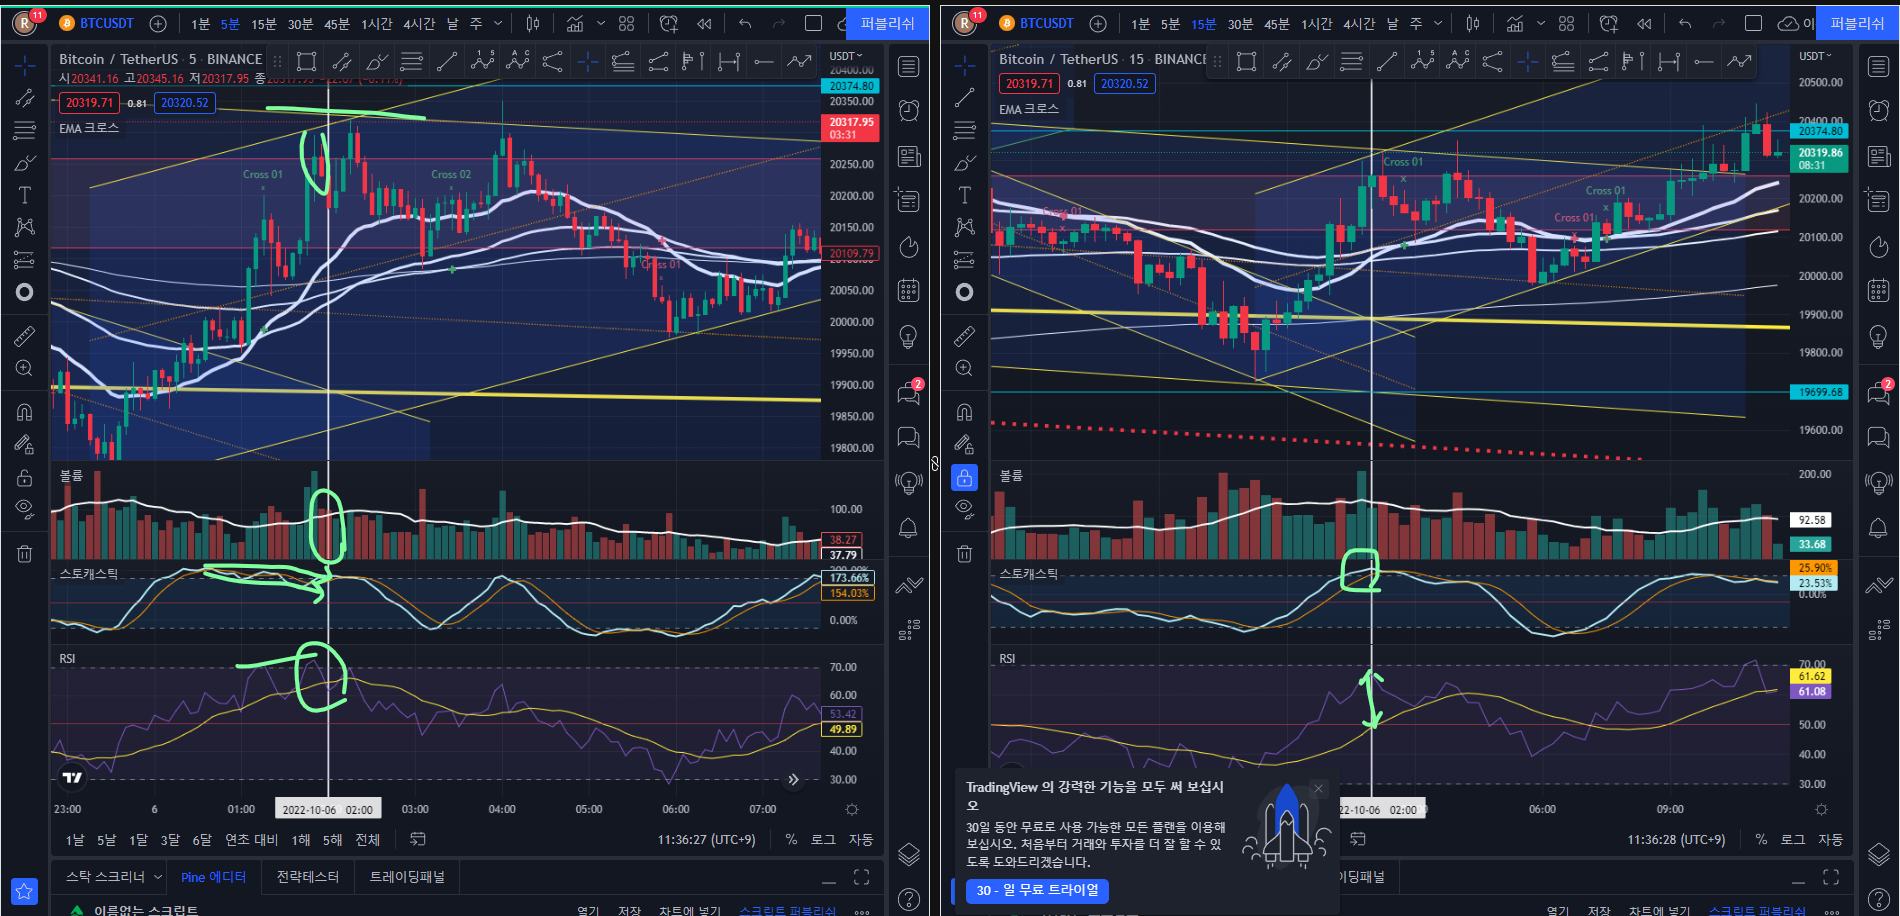This screenshot has width=1900, height=916.
Task: Open script more options ellipsis in left window
Action: click(x=862, y=910)
